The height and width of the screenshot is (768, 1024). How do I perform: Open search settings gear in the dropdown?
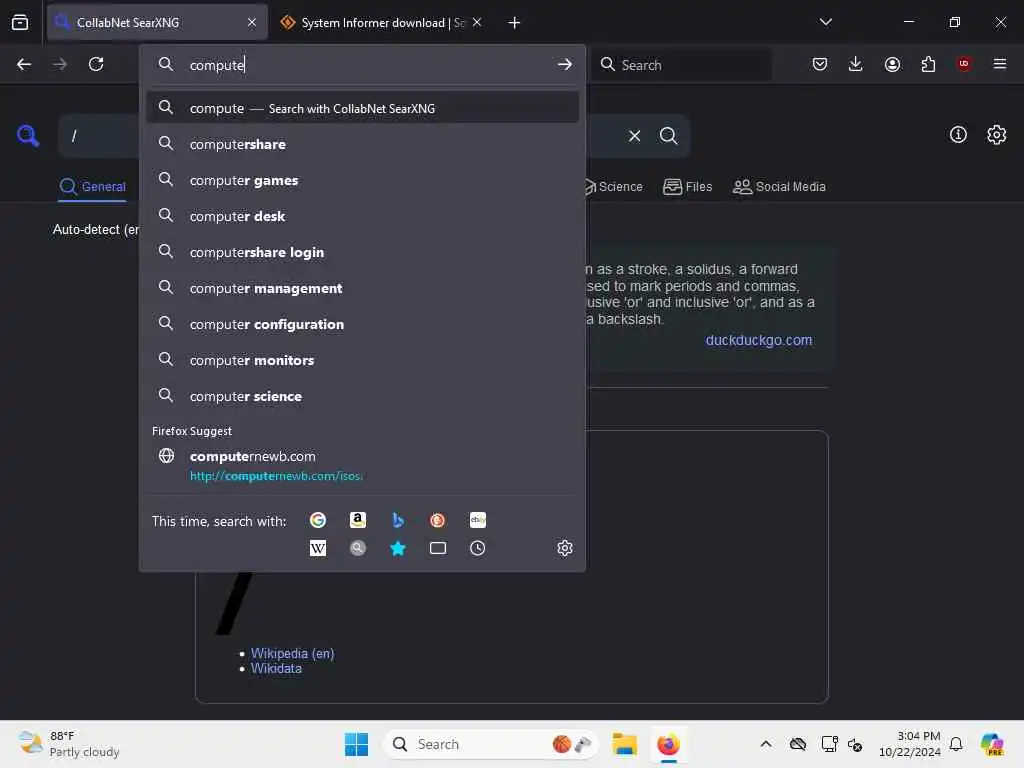[565, 548]
